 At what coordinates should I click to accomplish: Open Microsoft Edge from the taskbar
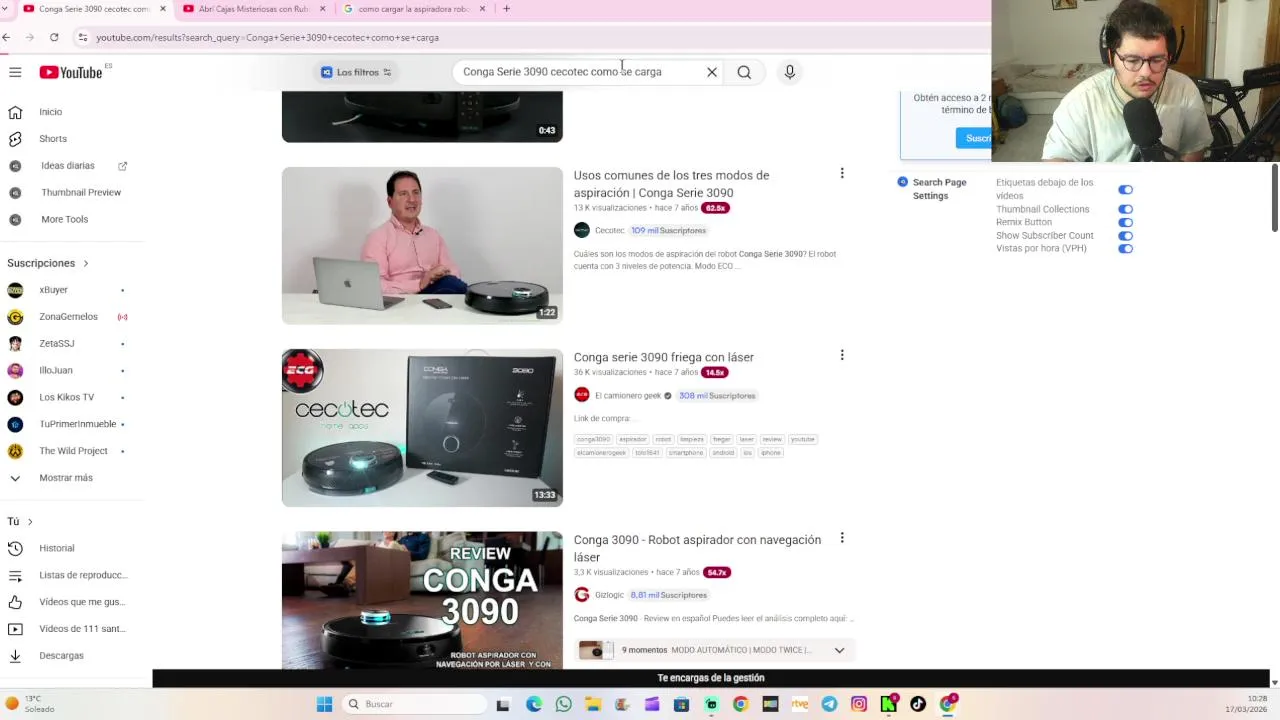click(534, 704)
